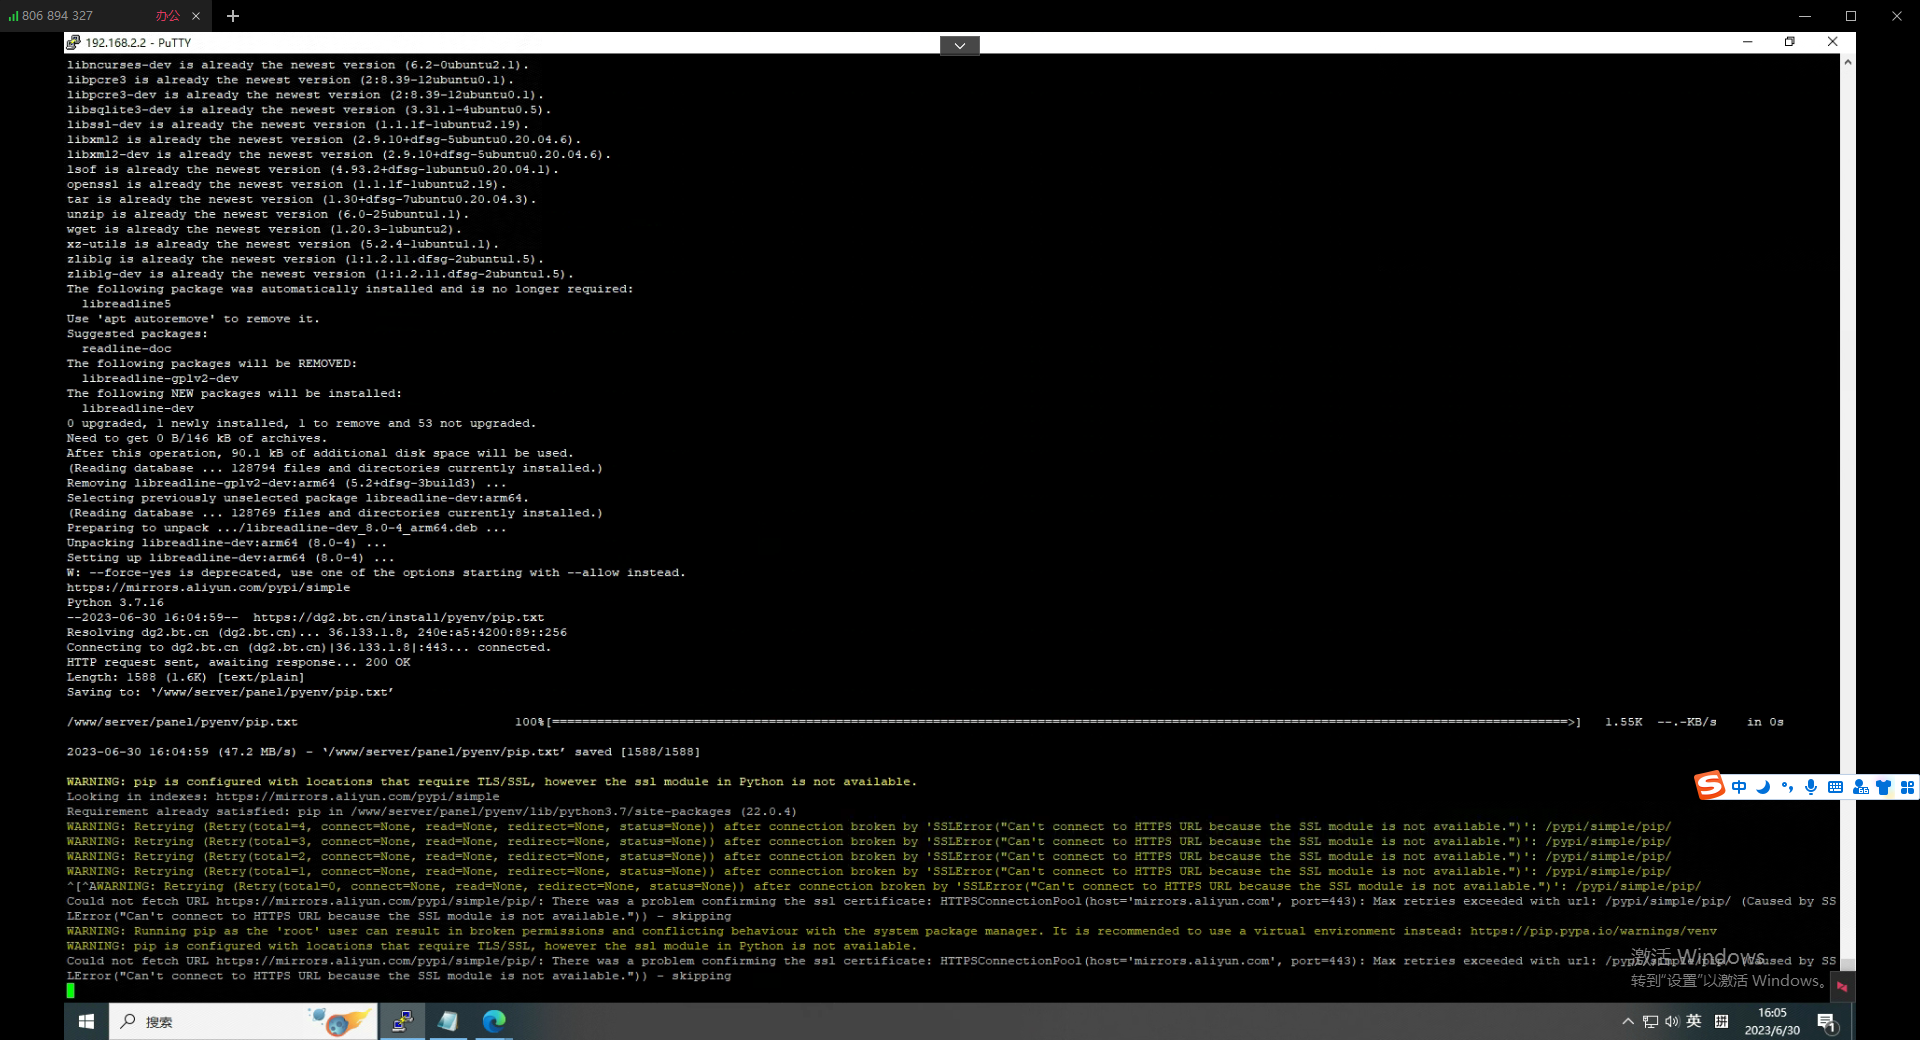Open the Windows Start menu
This screenshot has width=1920, height=1040.
[x=86, y=1021]
